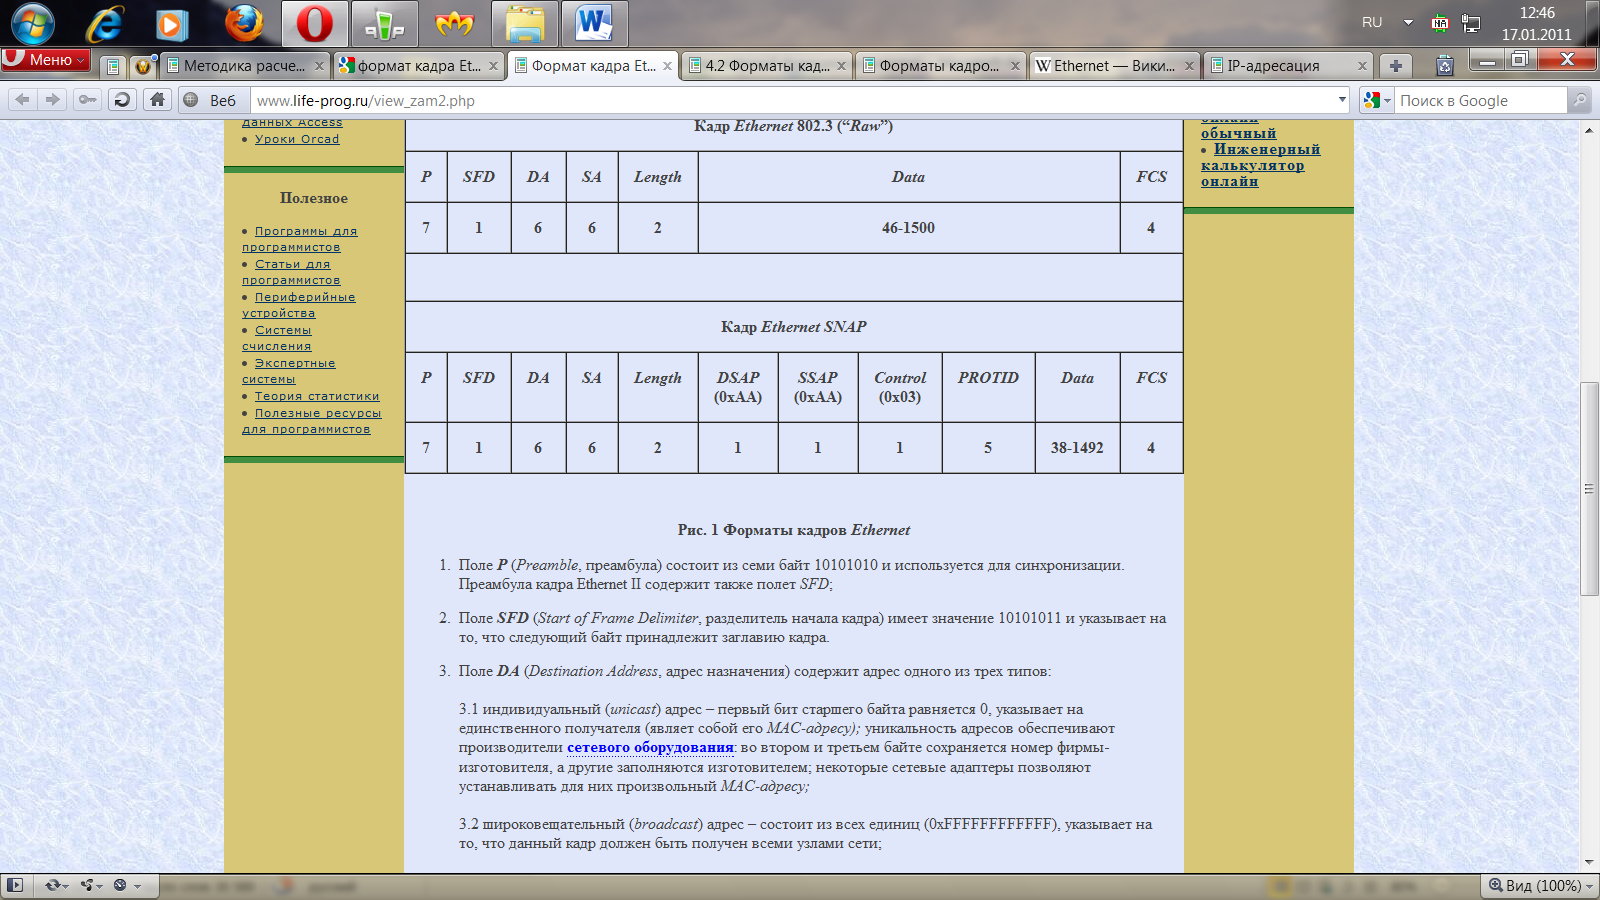Click the 'Кадр Ethernet SNAP' table title
The width and height of the screenshot is (1600, 900).
[x=794, y=327]
